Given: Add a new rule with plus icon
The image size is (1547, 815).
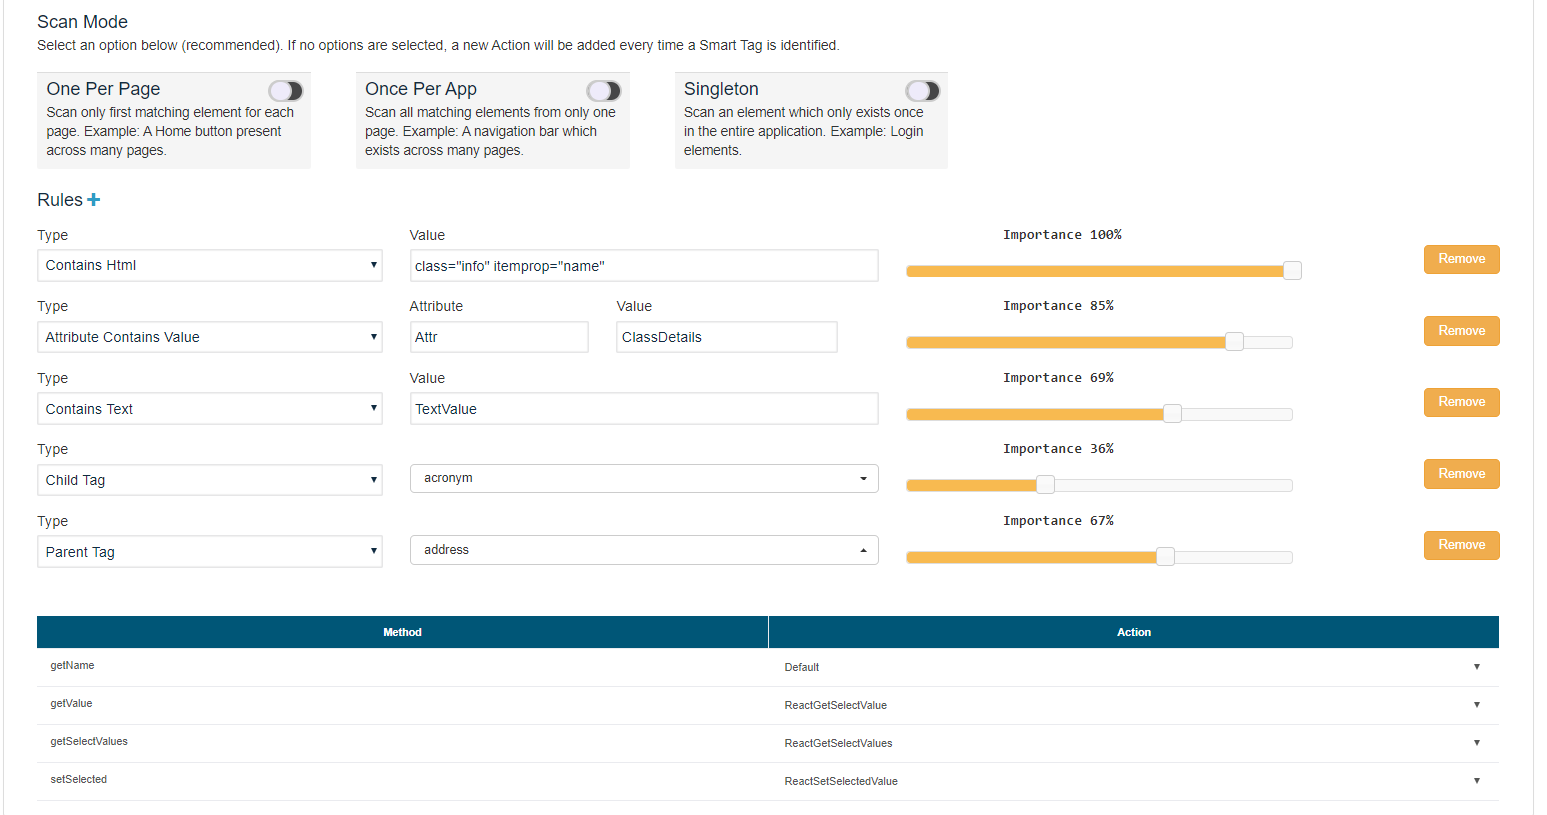Looking at the screenshot, I should [x=93, y=200].
